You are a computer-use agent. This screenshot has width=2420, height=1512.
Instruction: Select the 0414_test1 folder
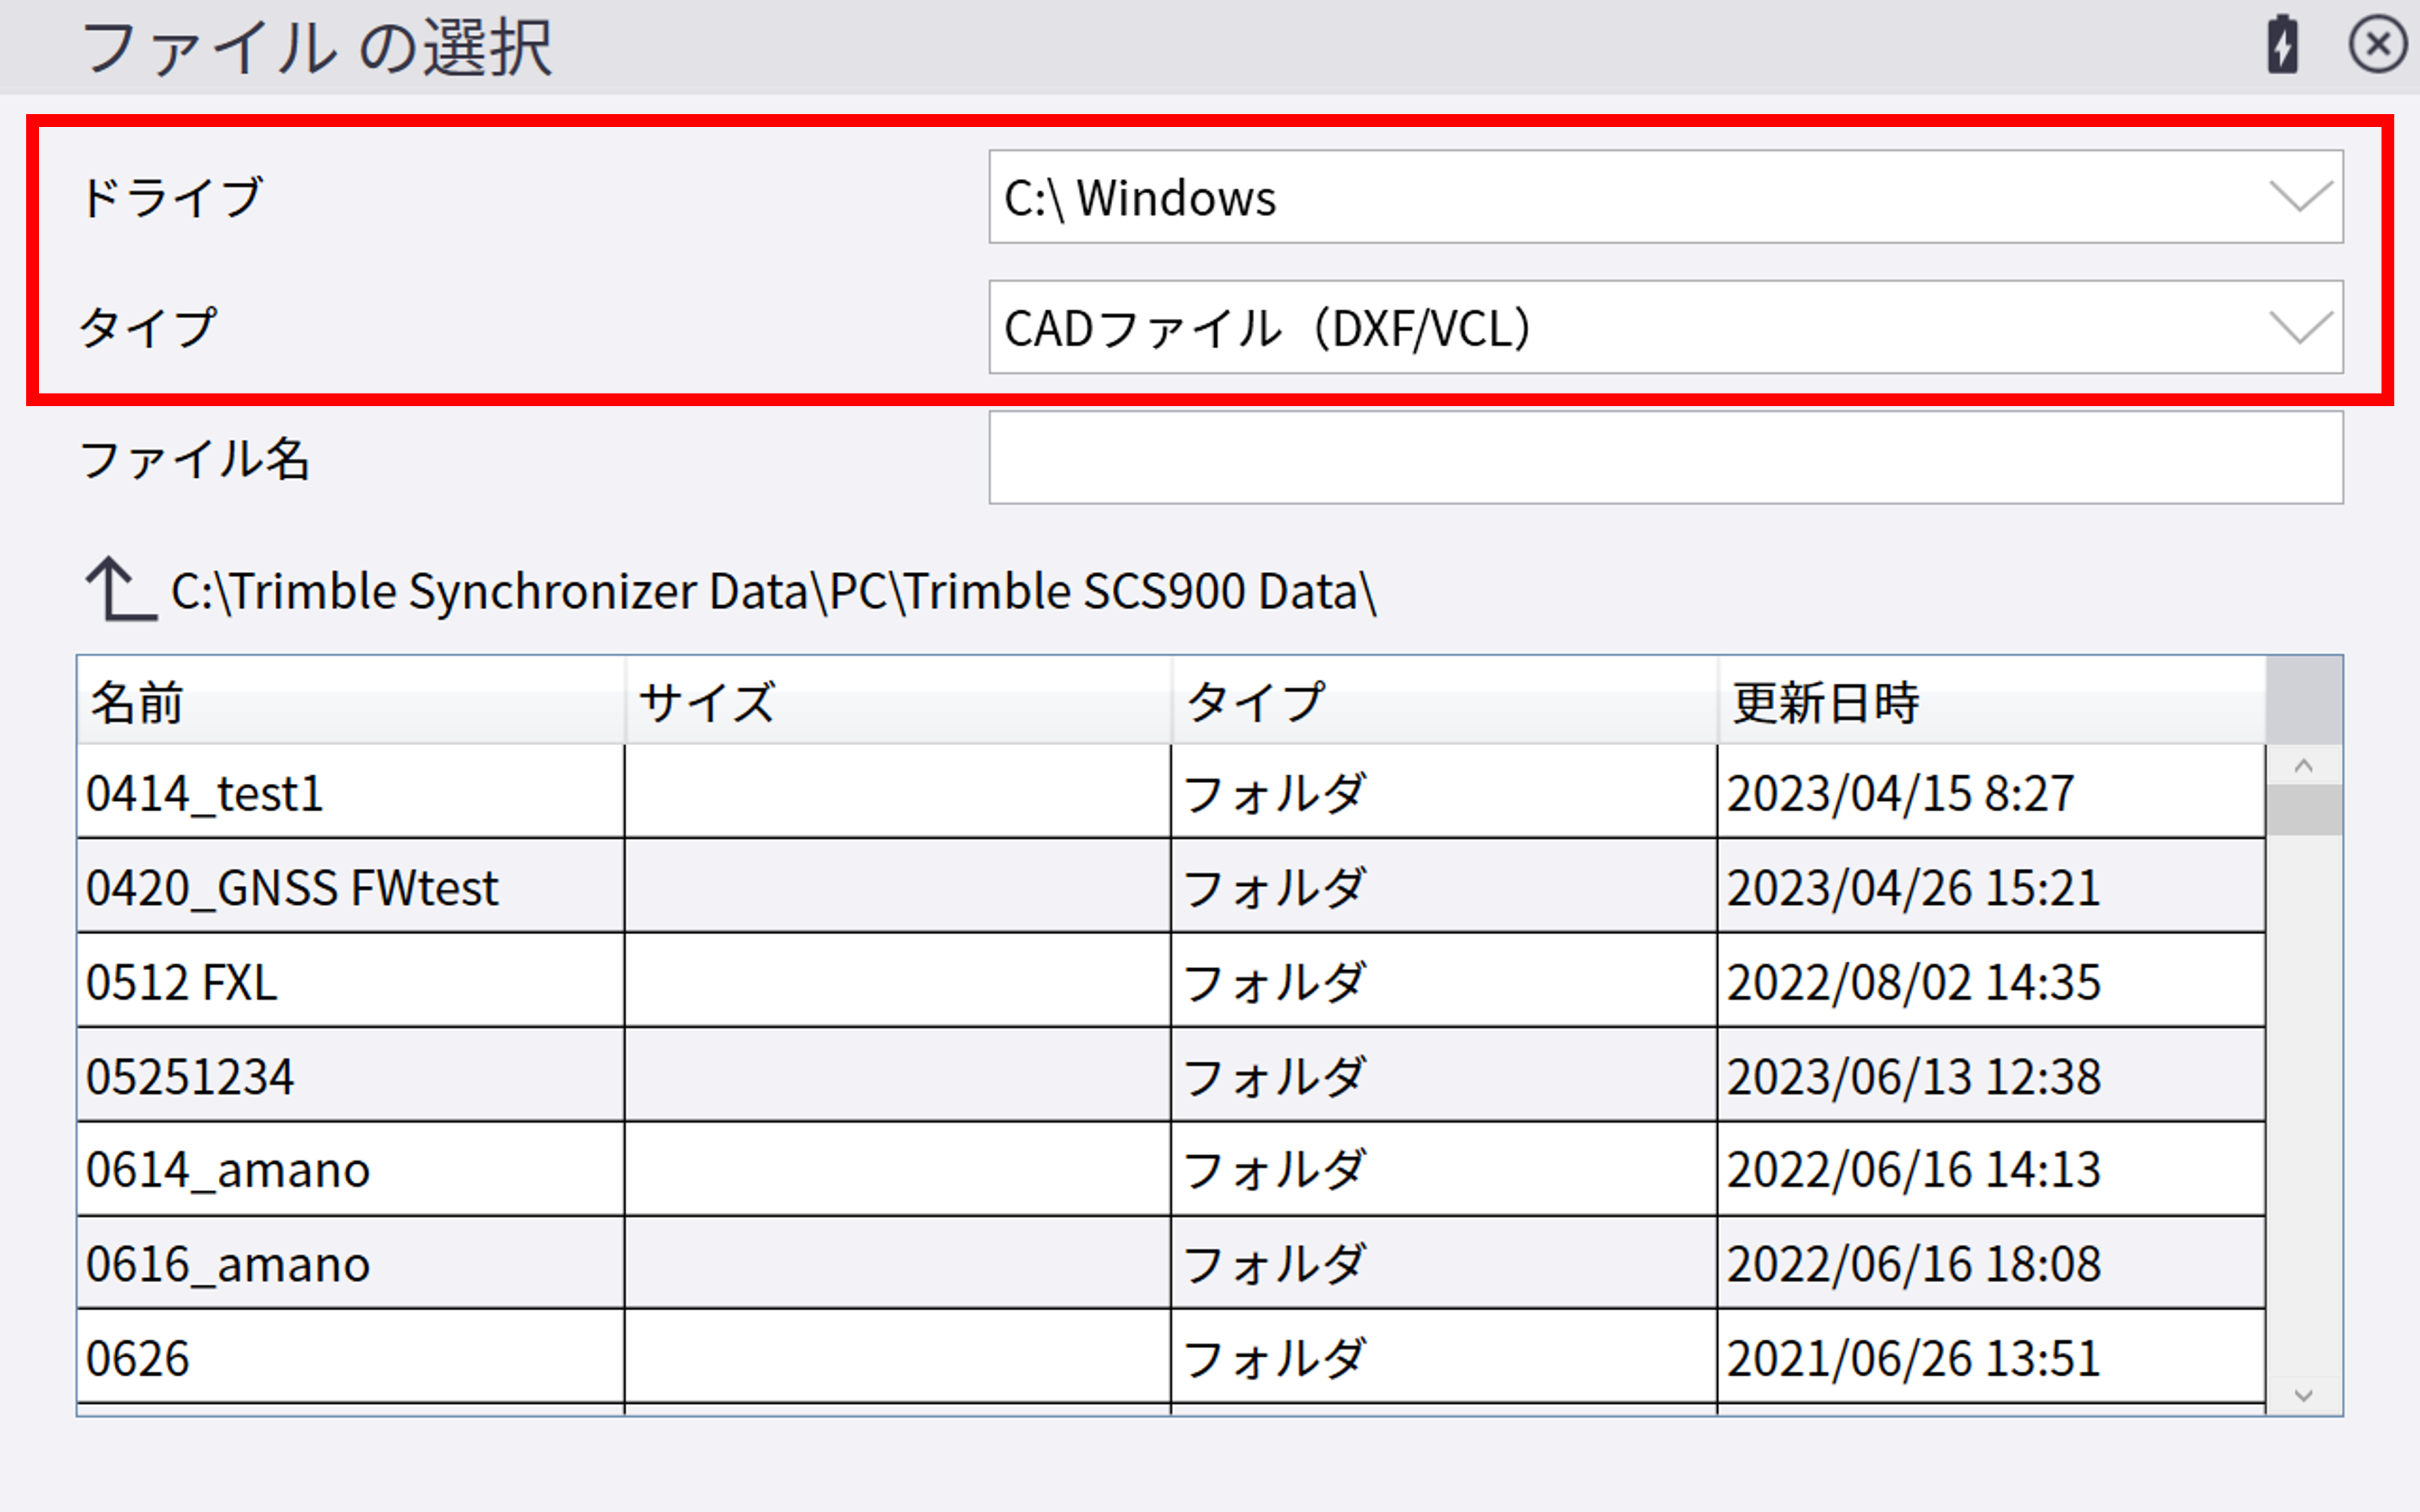pyautogui.click(x=205, y=794)
